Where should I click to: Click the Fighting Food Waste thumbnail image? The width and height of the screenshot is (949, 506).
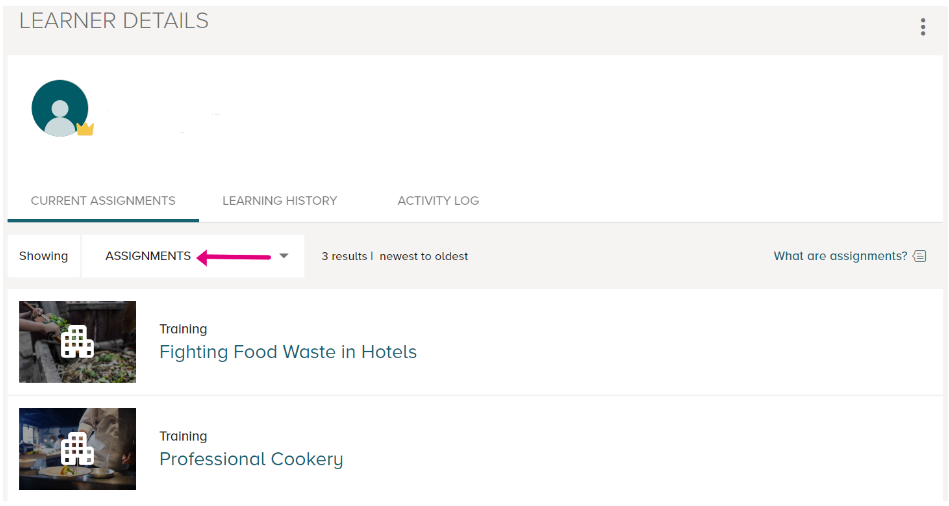coord(77,342)
